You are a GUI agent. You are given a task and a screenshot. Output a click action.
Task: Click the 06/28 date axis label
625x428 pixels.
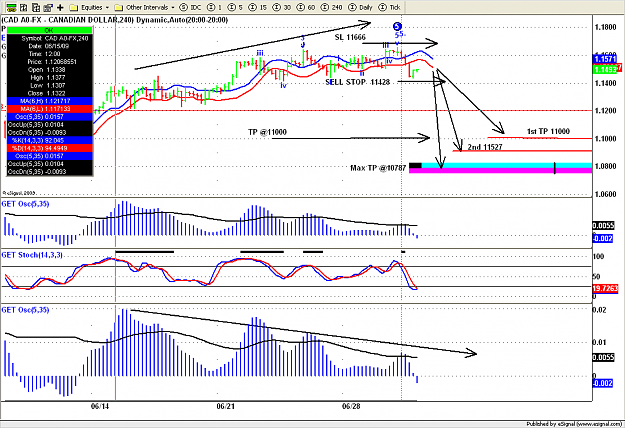coord(351,406)
